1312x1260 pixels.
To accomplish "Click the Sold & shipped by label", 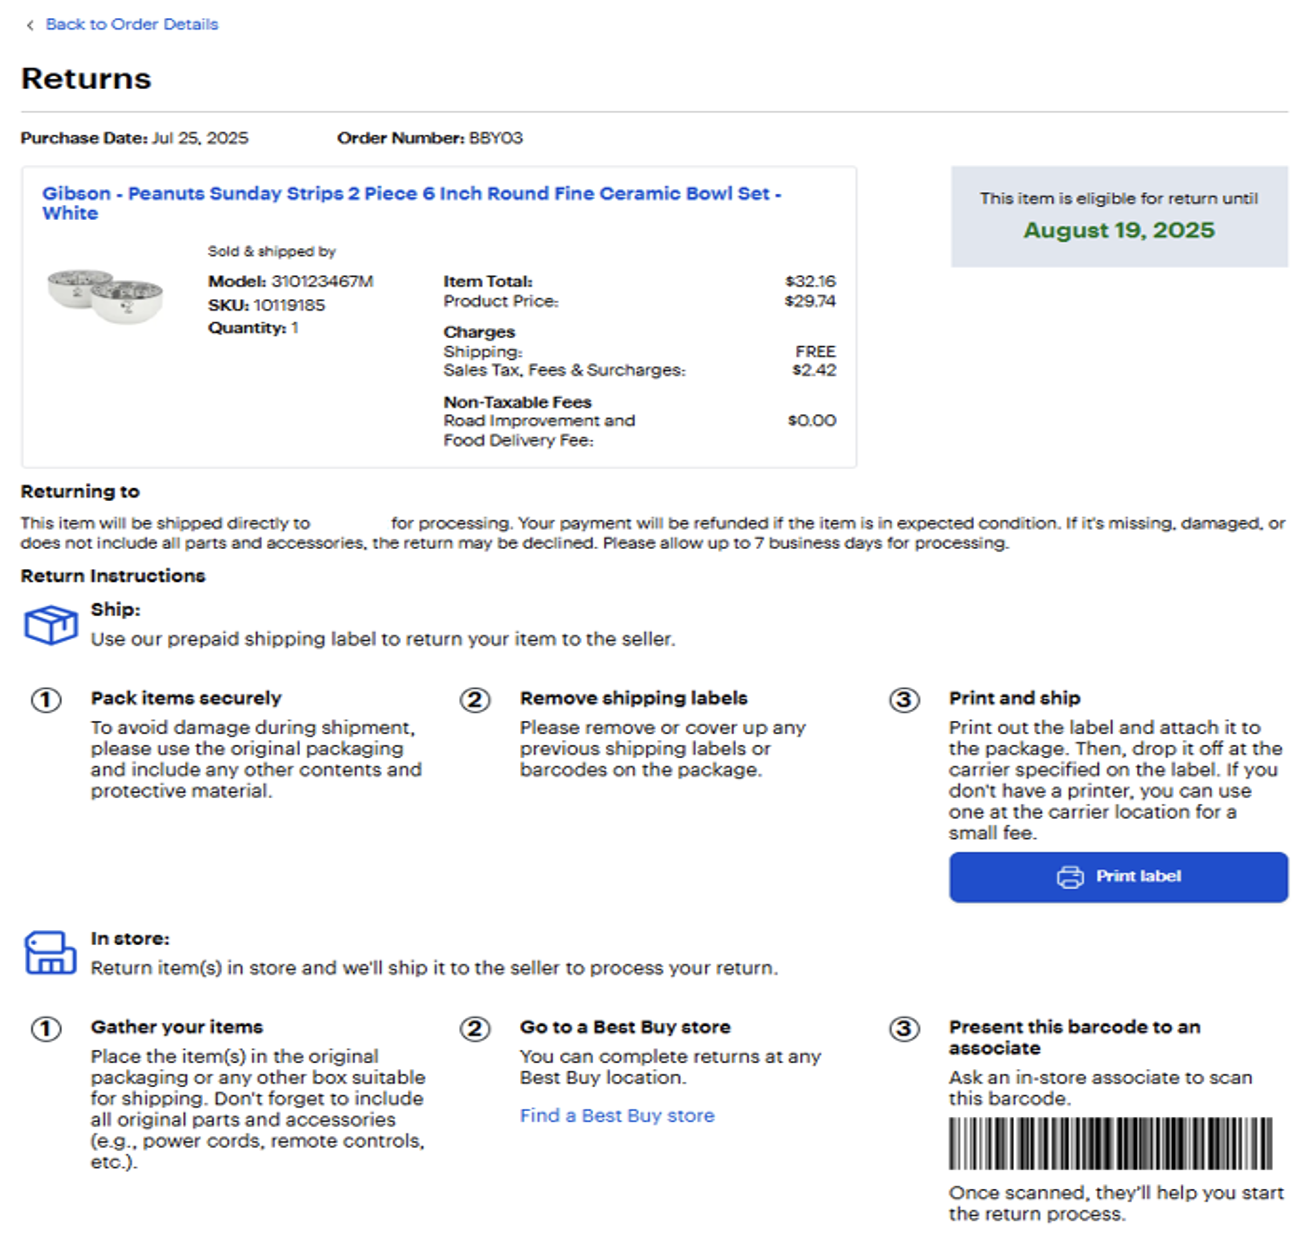I will pos(272,252).
